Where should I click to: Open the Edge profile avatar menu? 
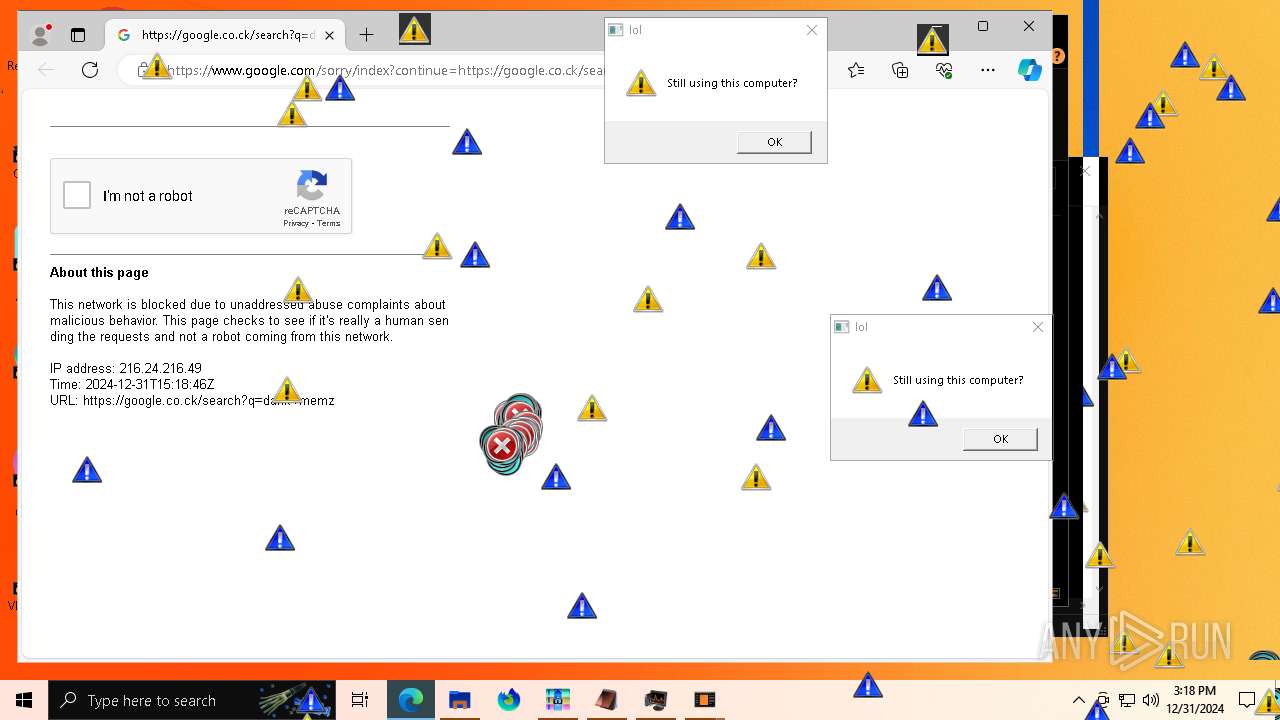point(41,35)
